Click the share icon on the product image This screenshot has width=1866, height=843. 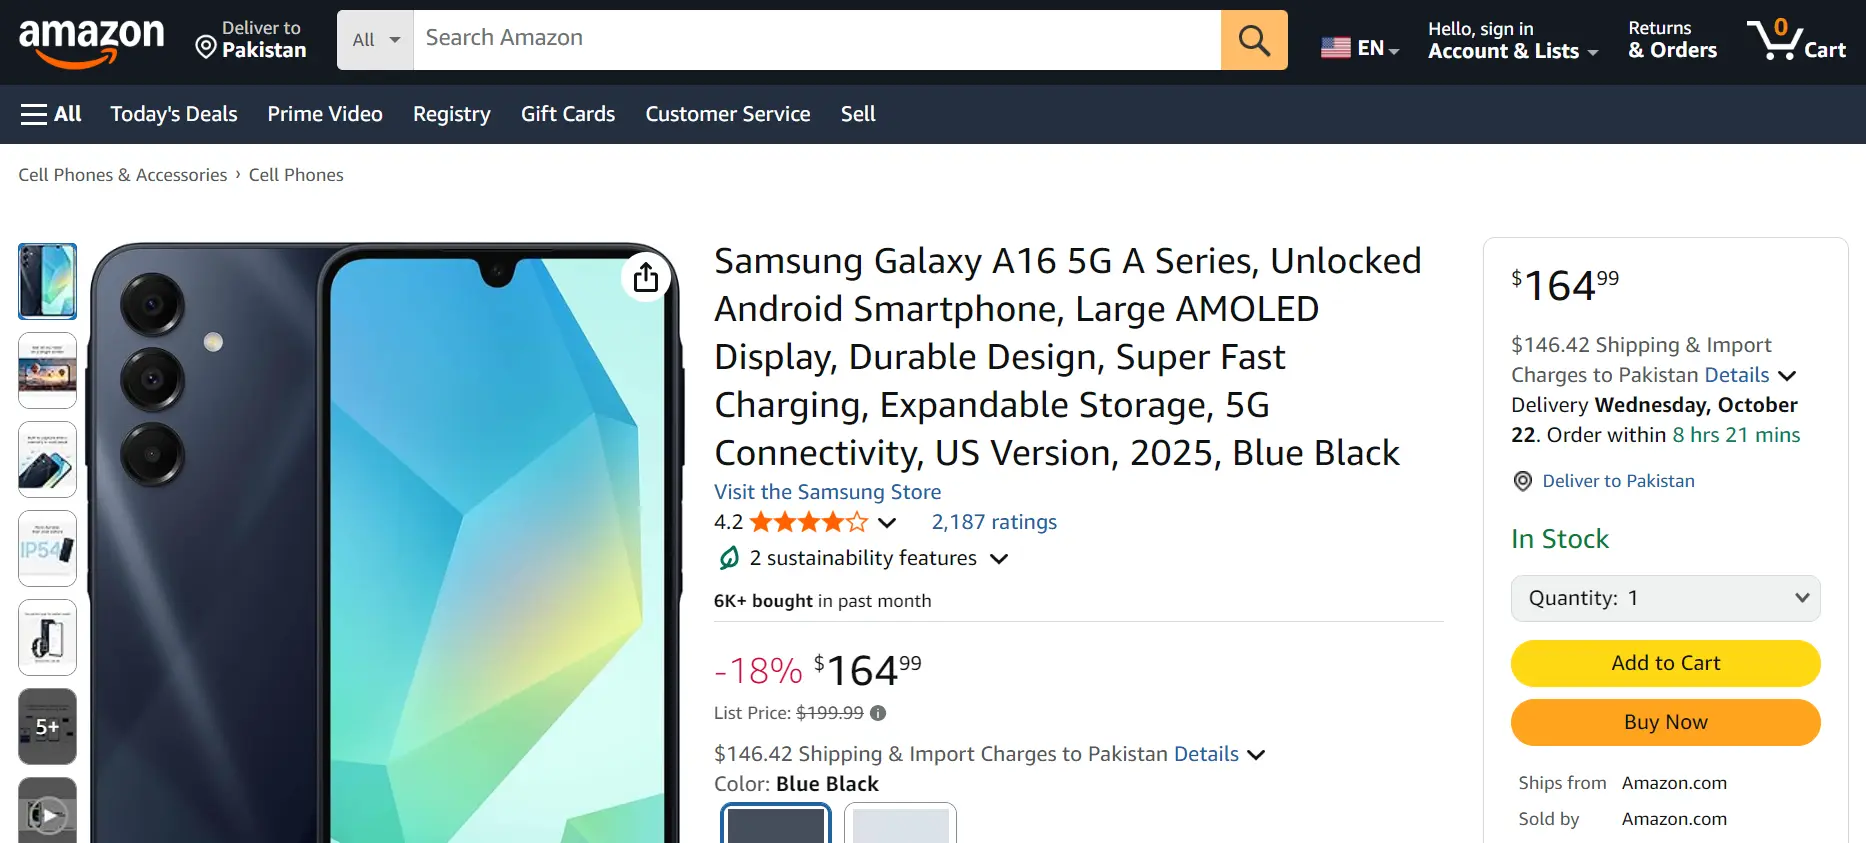click(x=646, y=277)
